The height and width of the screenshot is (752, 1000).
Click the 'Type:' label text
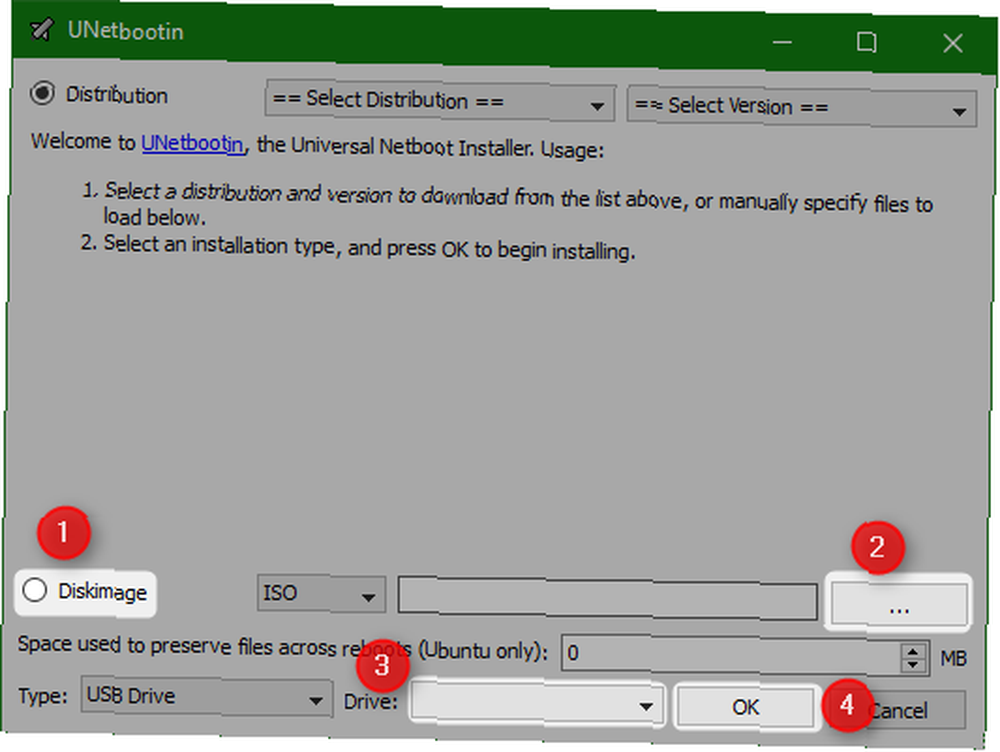tap(42, 695)
